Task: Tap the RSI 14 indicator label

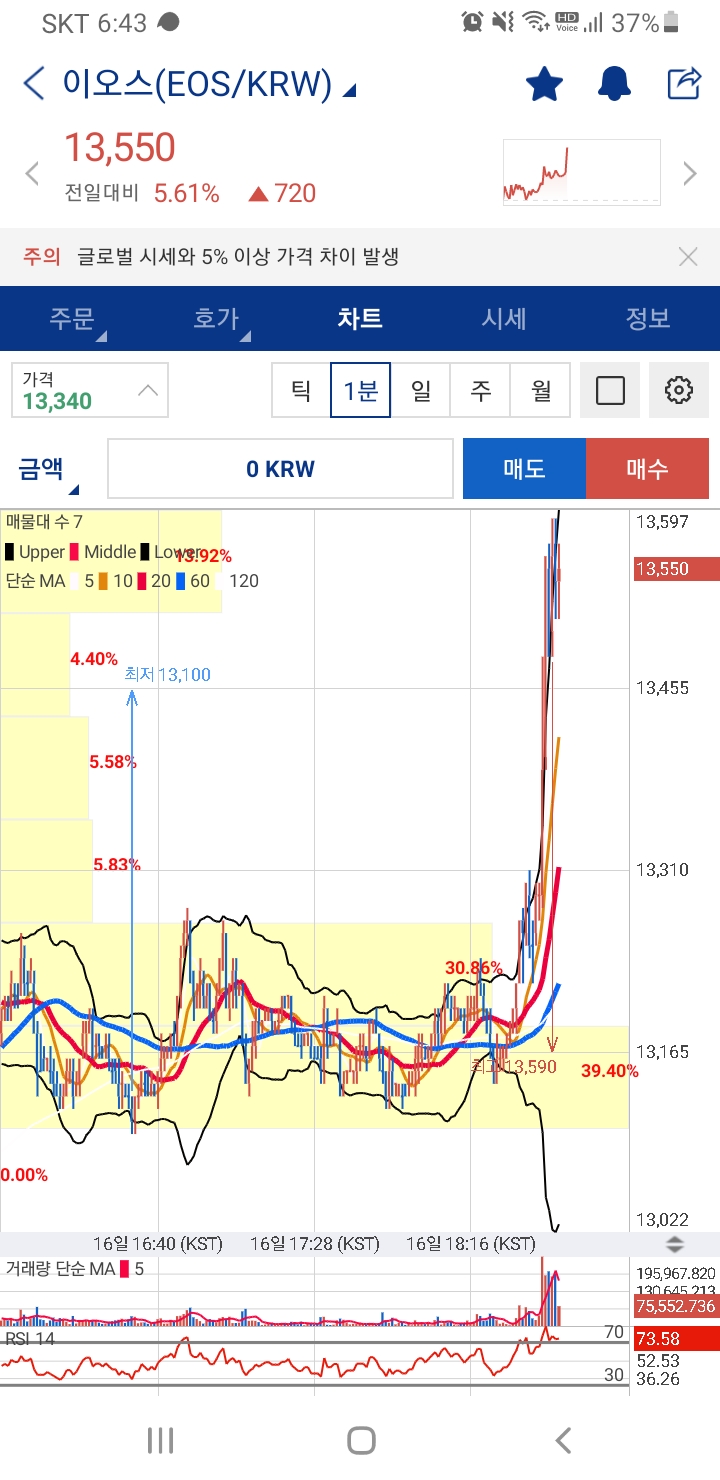Action: (30, 1339)
